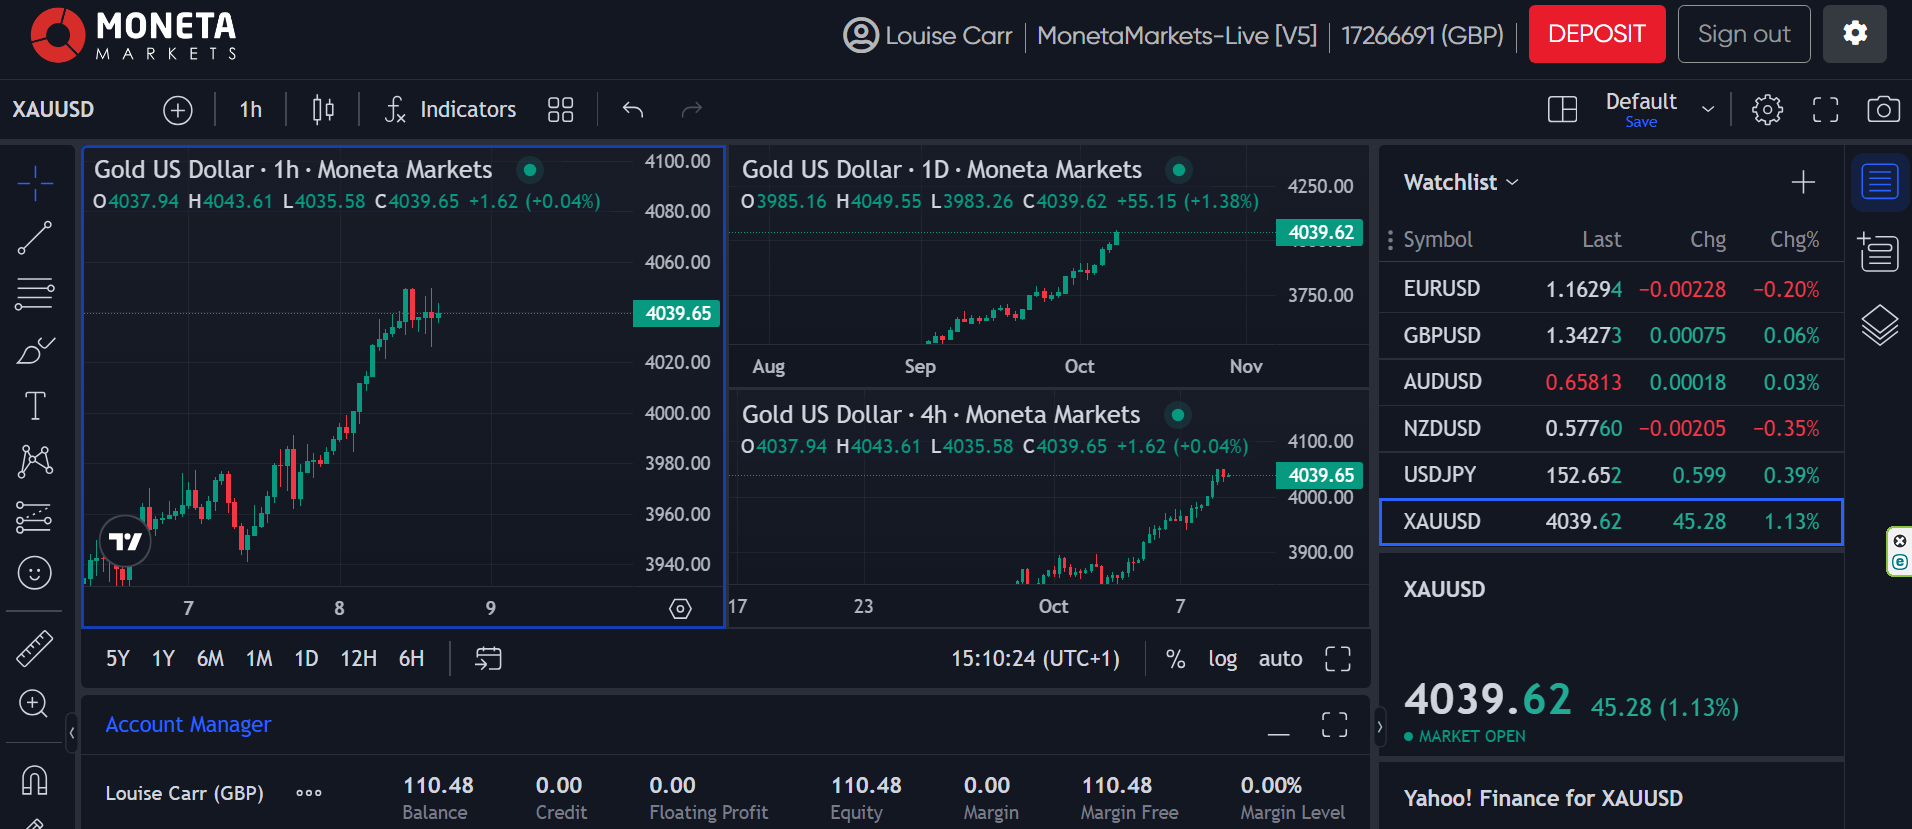Undo the last chart action
The image size is (1912, 829).
(x=633, y=109)
